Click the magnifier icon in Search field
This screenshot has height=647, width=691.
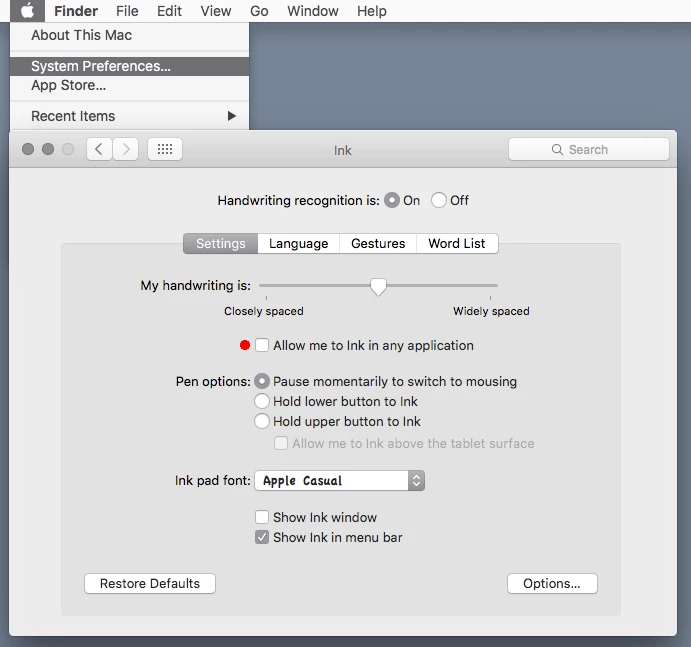point(557,149)
